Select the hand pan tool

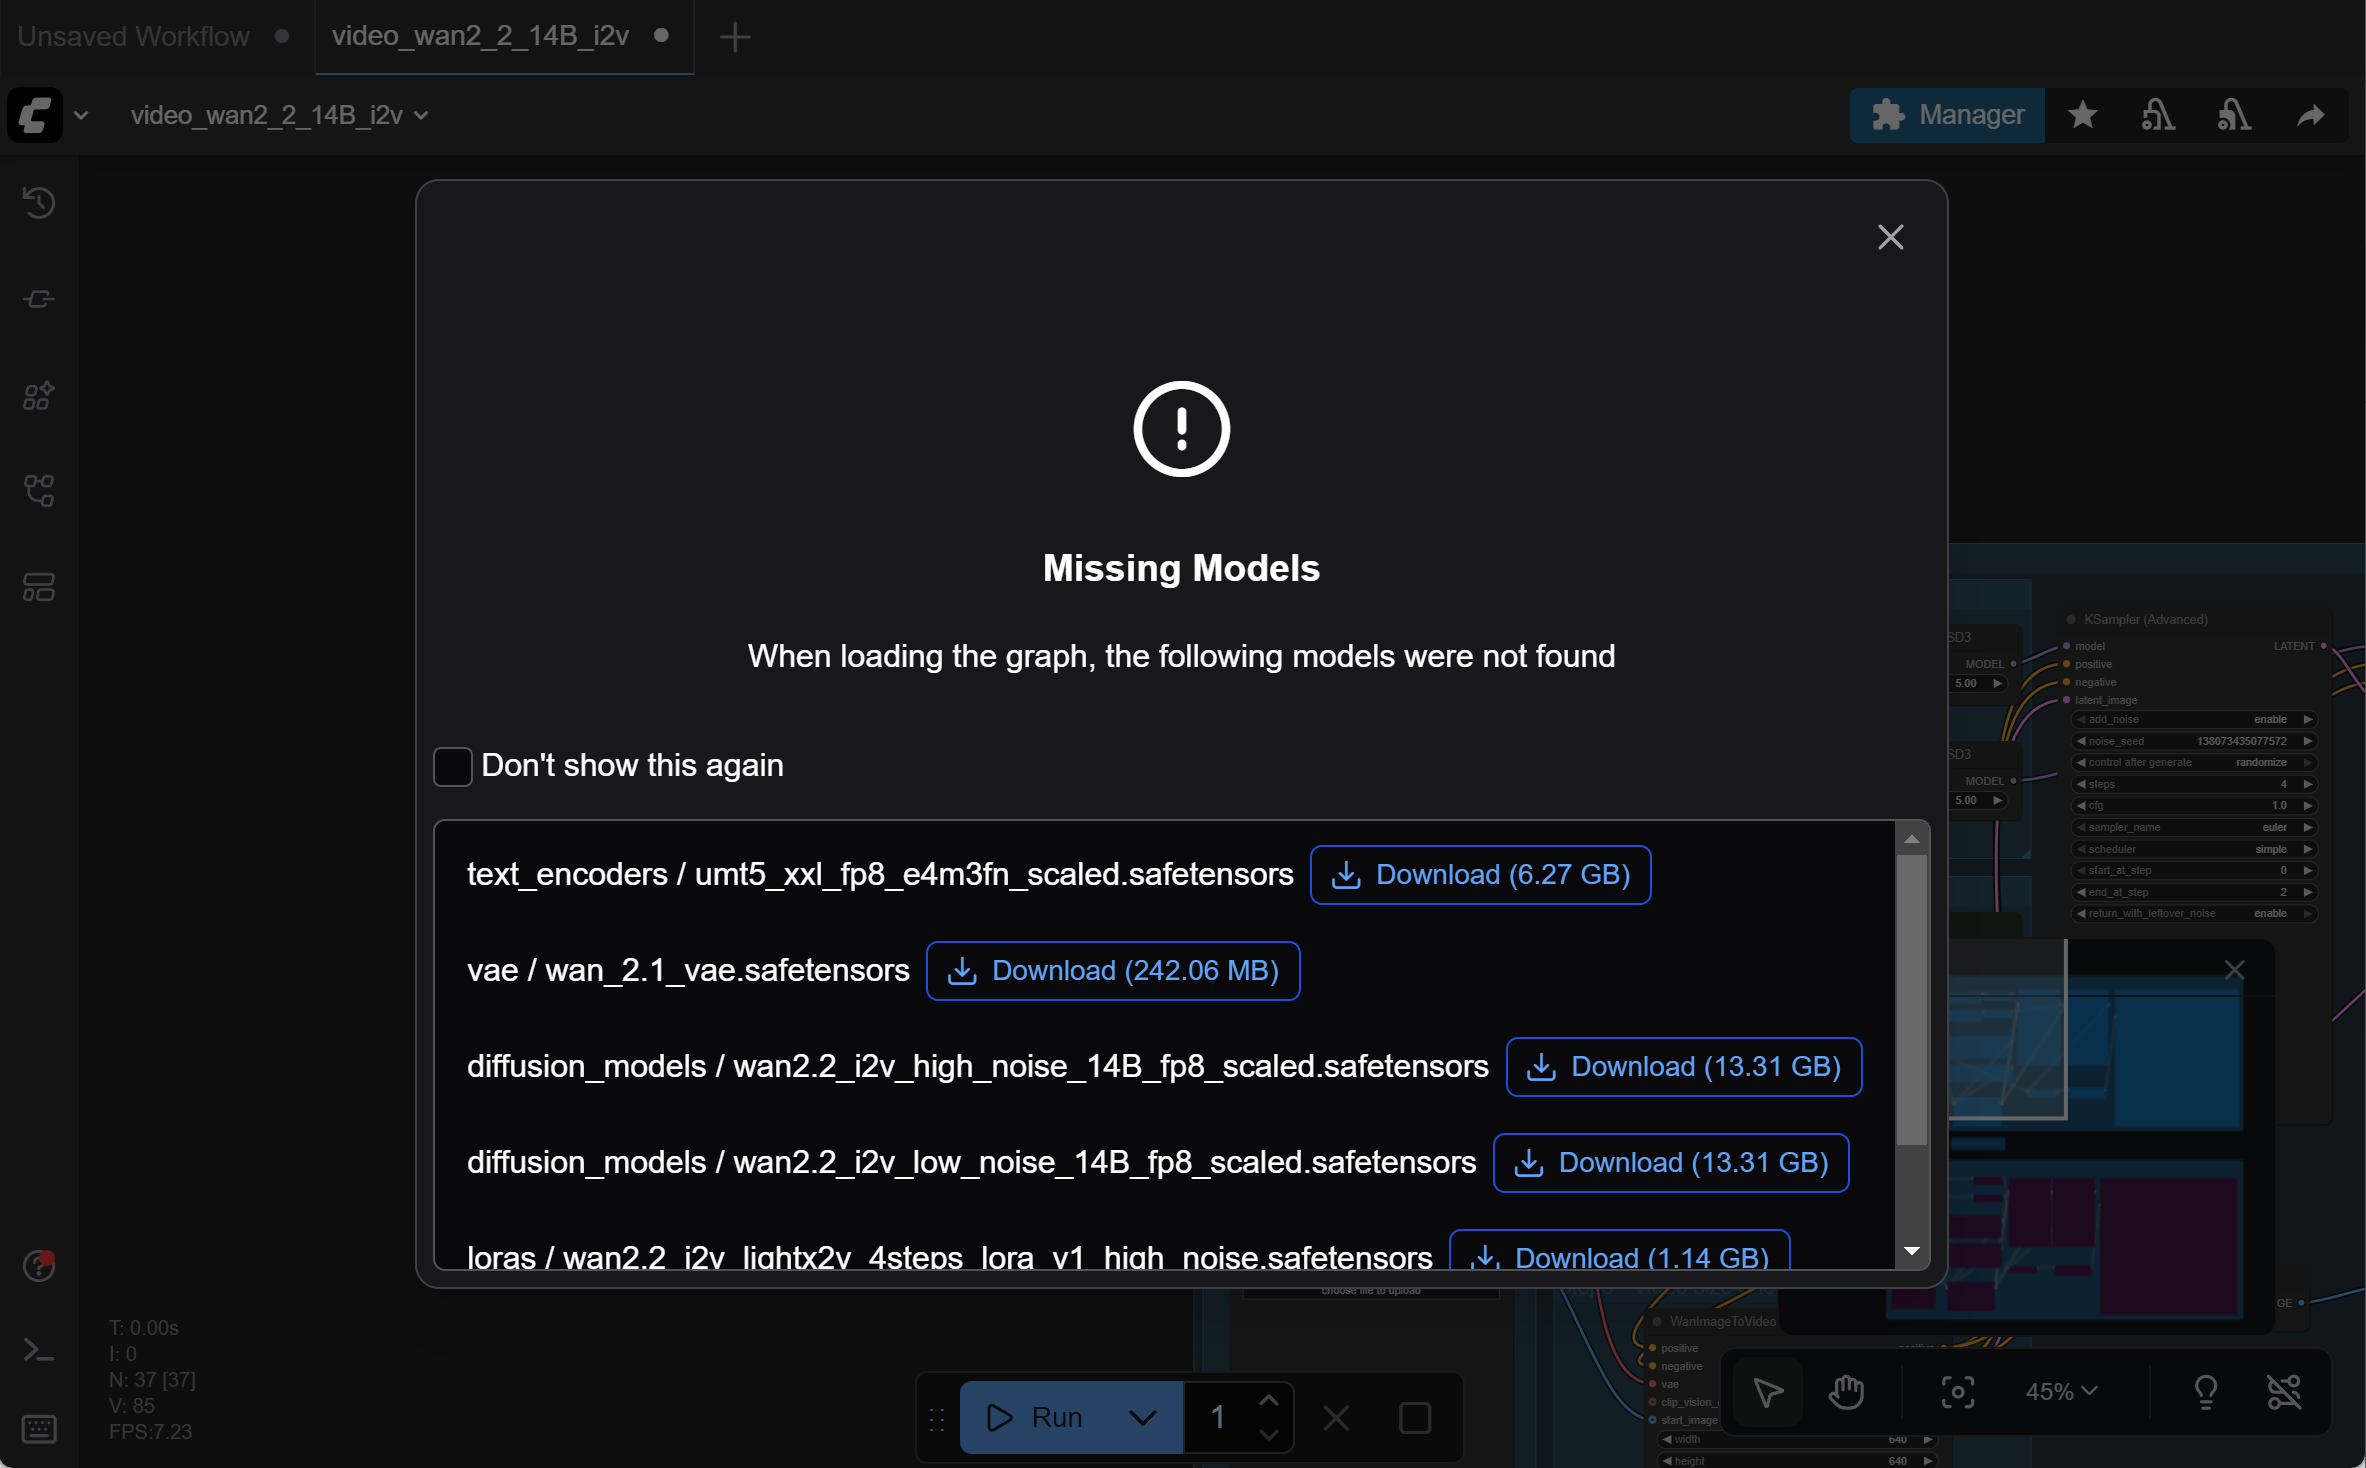tap(1846, 1392)
